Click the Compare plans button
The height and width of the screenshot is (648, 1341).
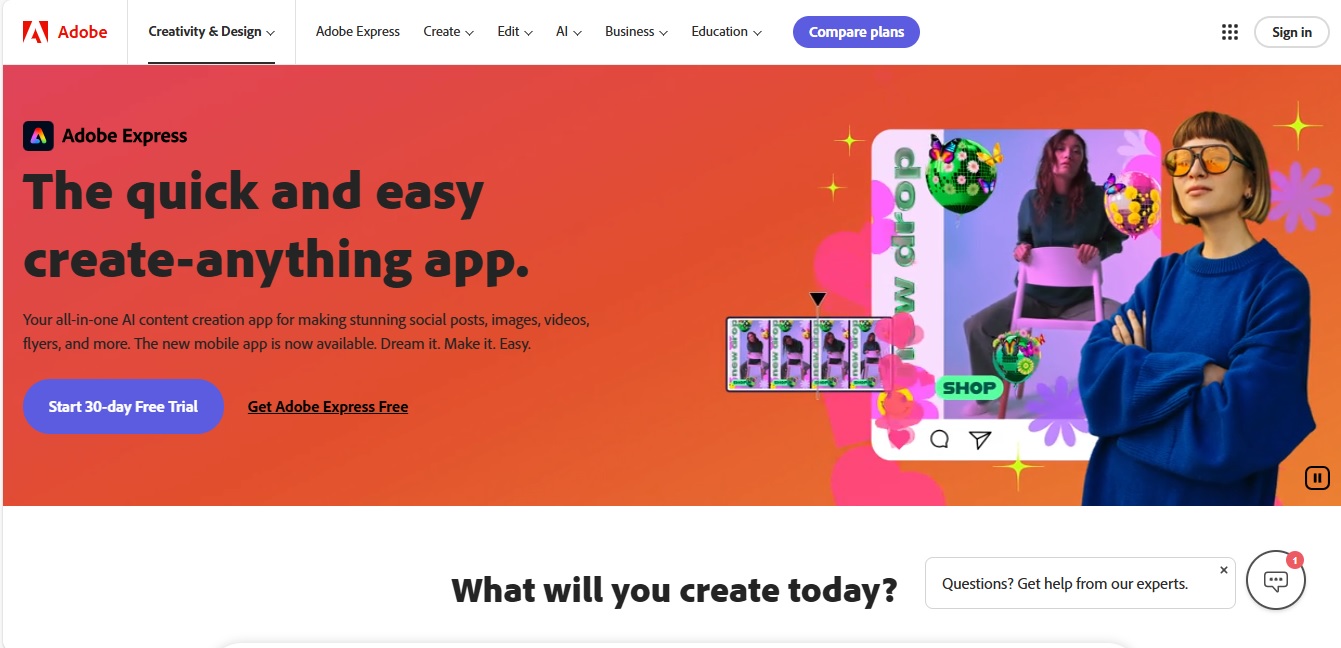click(856, 32)
